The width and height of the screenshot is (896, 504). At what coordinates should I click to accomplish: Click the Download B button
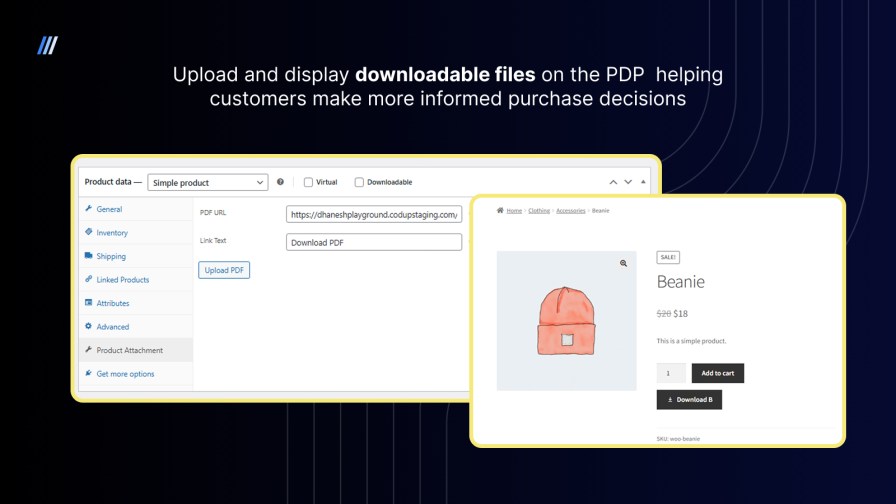tap(689, 399)
